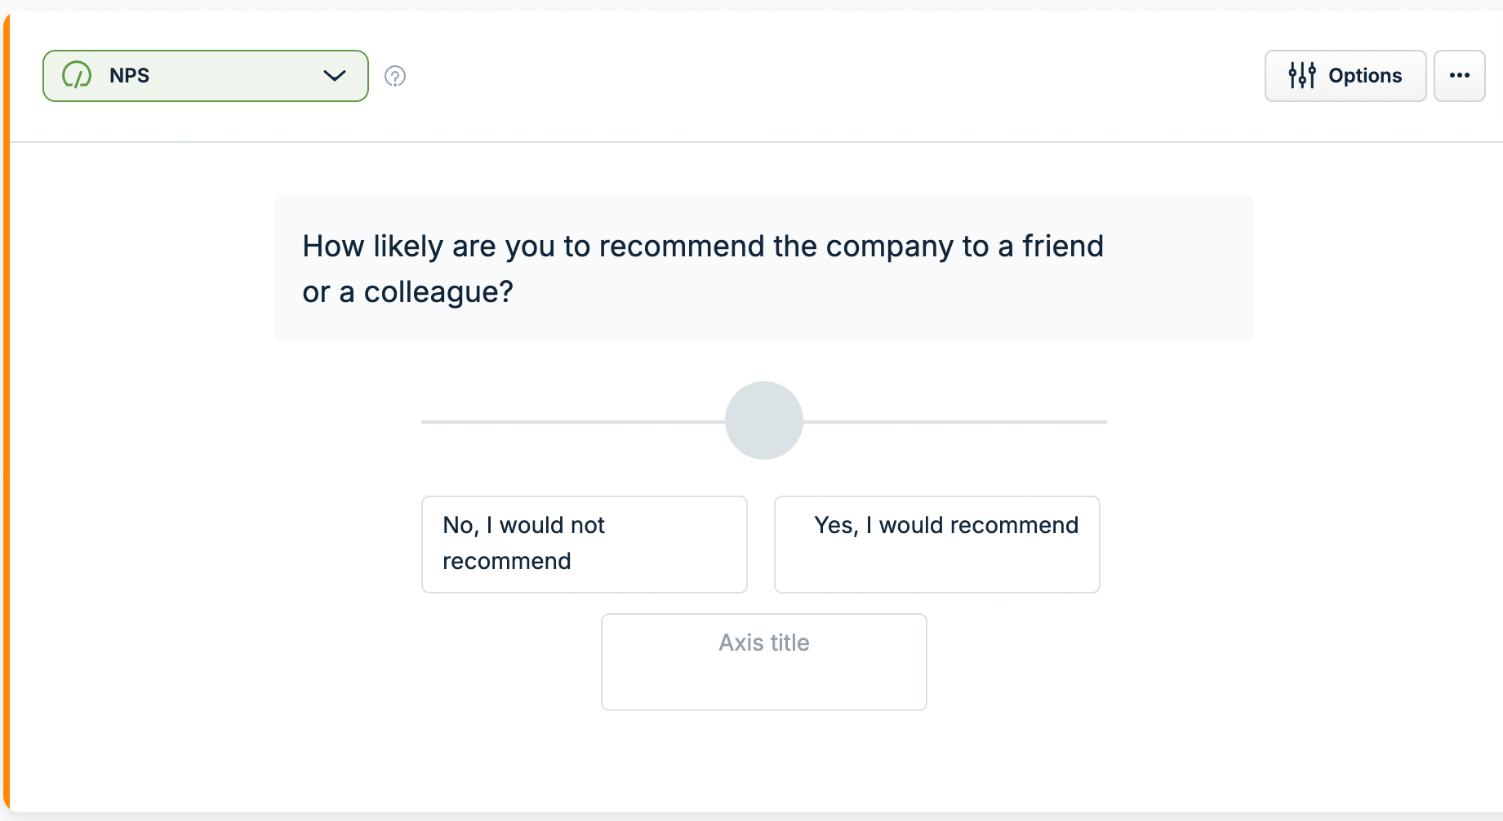This screenshot has width=1503, height=821.
Task: Edit the 'No, I would not recommend' label
Action: (584, 544)
